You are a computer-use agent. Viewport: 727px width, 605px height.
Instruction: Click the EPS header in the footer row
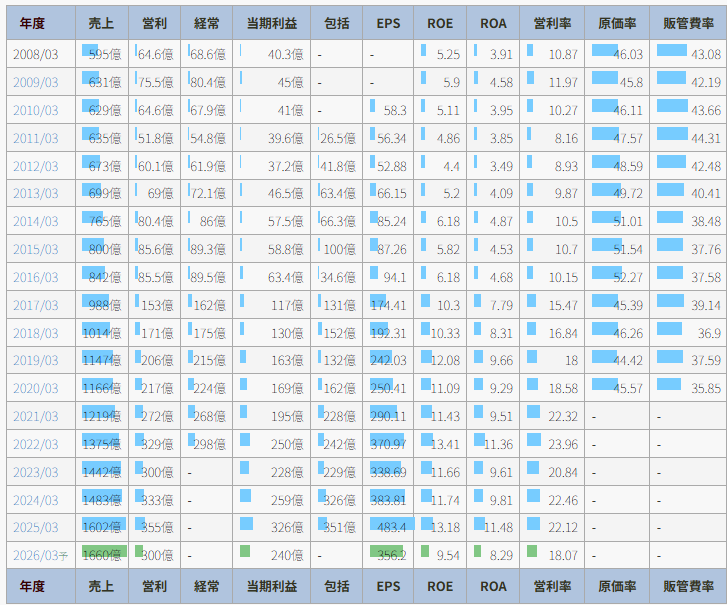(x=388, y=586)
